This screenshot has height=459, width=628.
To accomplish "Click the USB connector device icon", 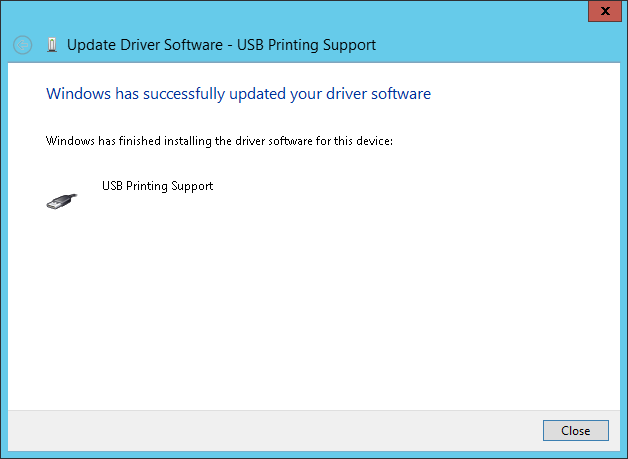I will coord(61,199).
